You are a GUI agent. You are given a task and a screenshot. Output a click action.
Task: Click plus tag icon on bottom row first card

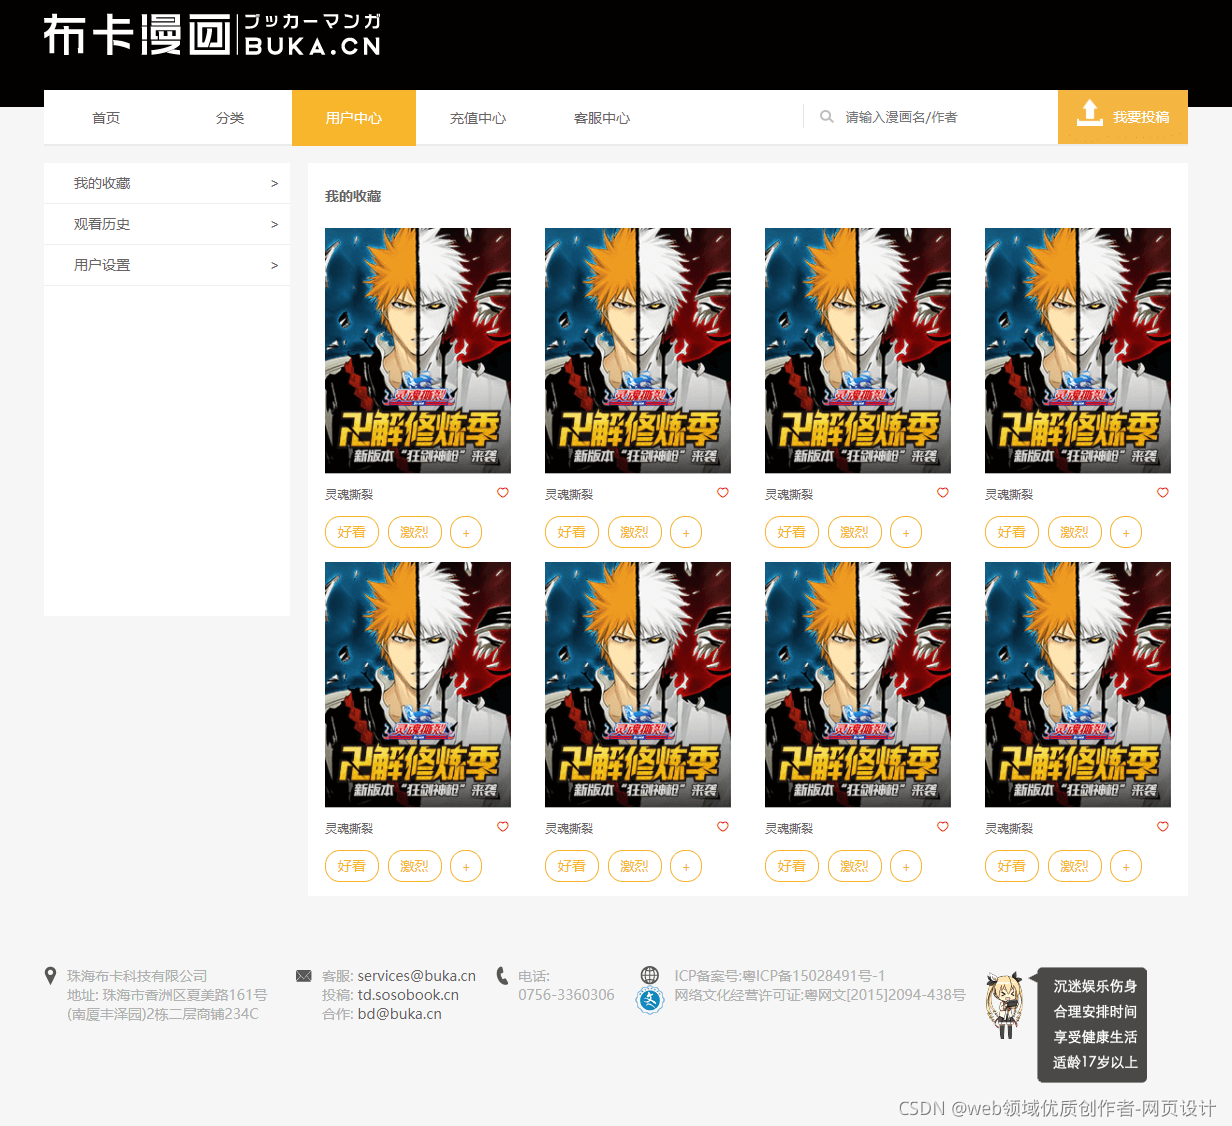point(466,866)
